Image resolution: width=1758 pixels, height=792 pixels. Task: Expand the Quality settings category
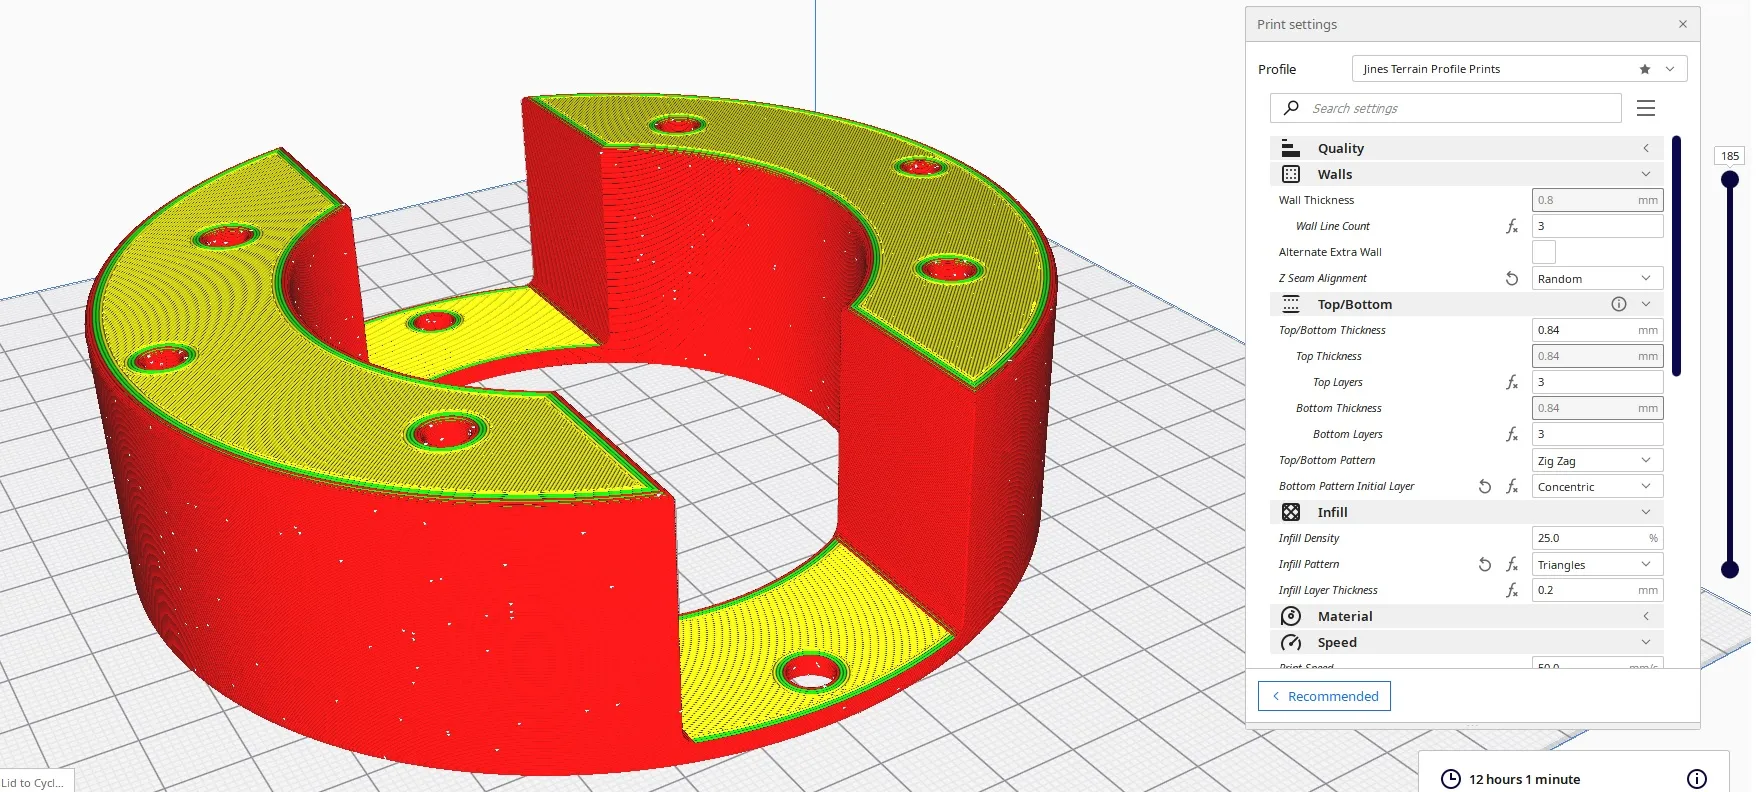[x=1466, y=148]
